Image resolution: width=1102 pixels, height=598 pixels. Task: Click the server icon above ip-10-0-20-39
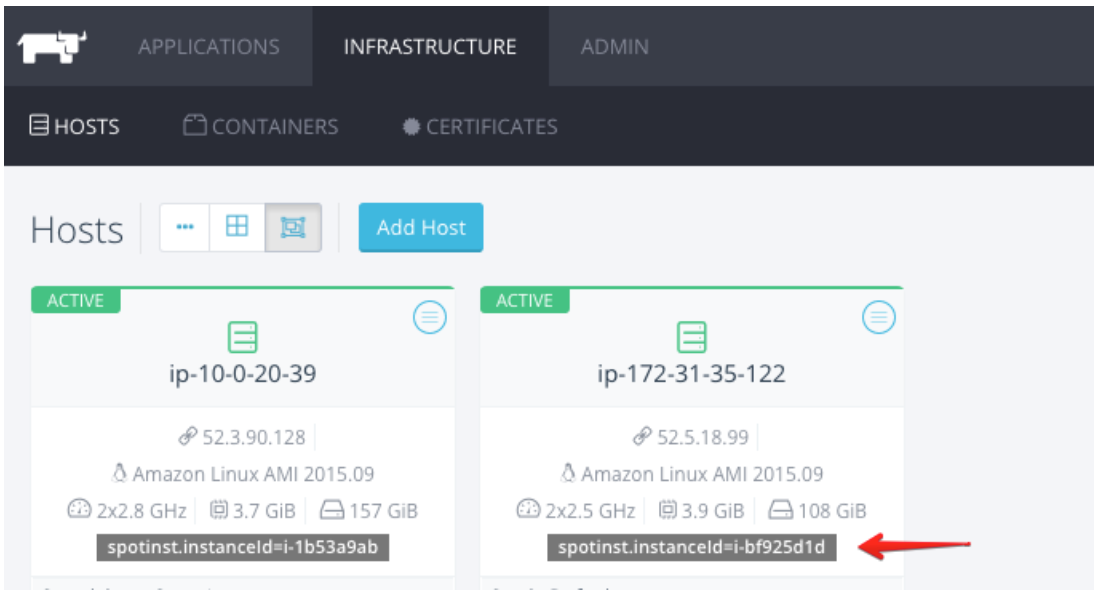(x=242, y=339)
